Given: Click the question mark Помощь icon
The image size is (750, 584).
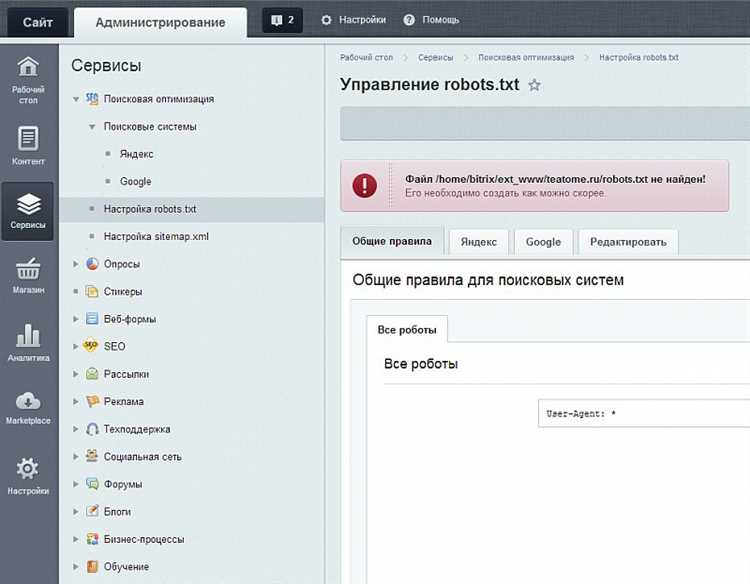Looking at the screenshot, I should point(409,20).
